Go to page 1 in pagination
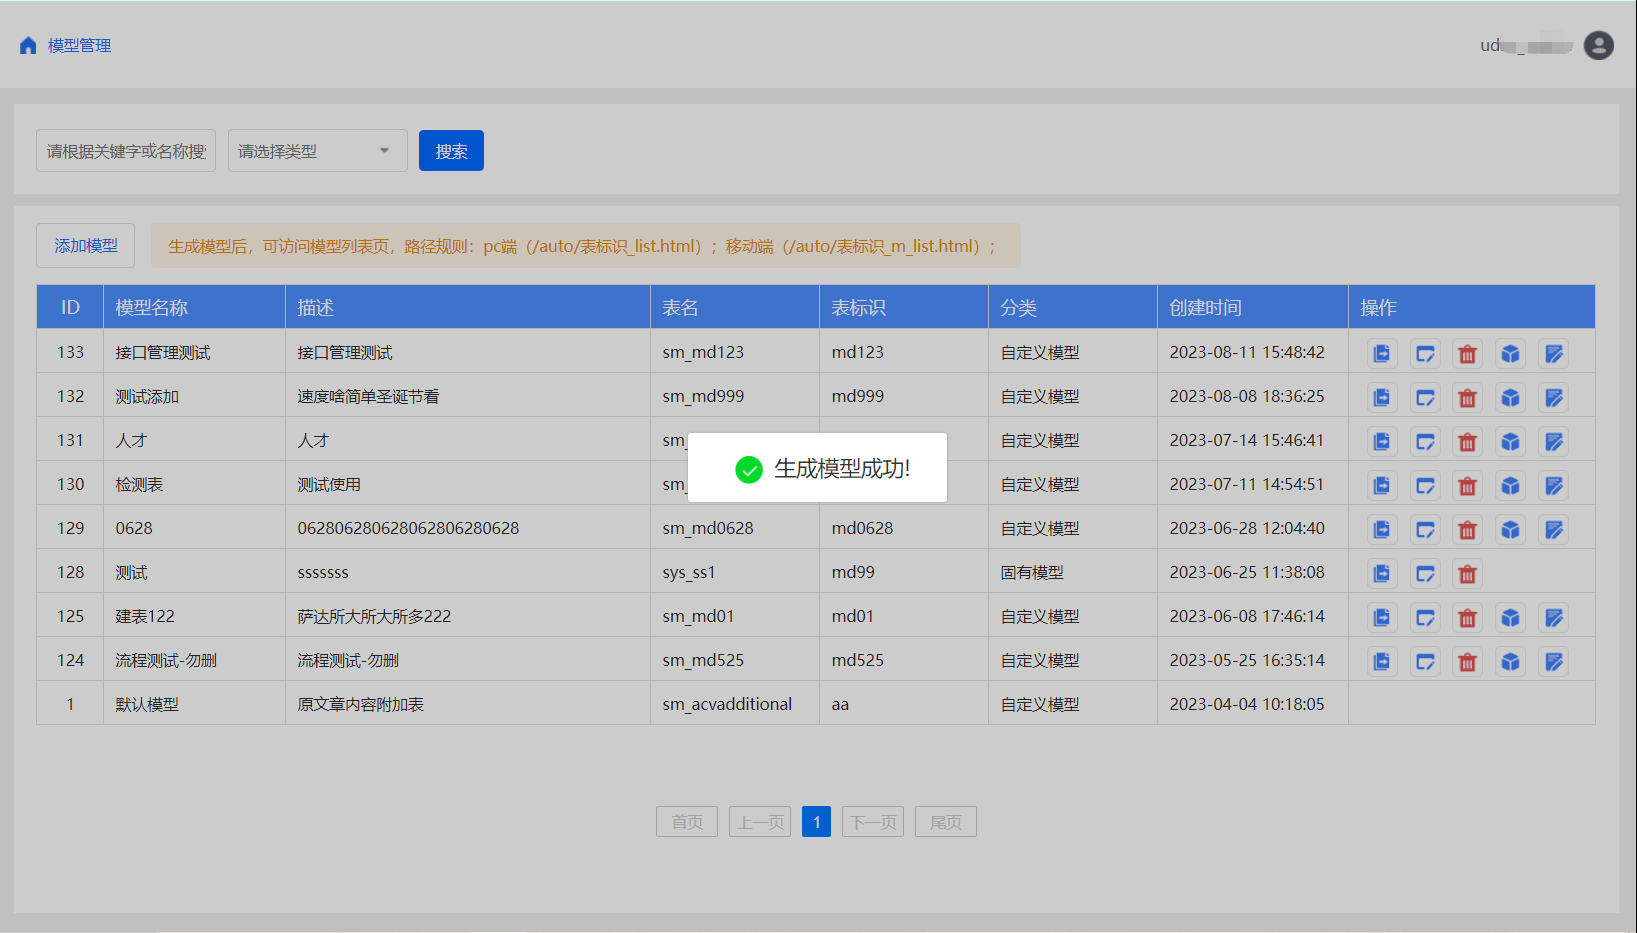 tap(816, 822)
